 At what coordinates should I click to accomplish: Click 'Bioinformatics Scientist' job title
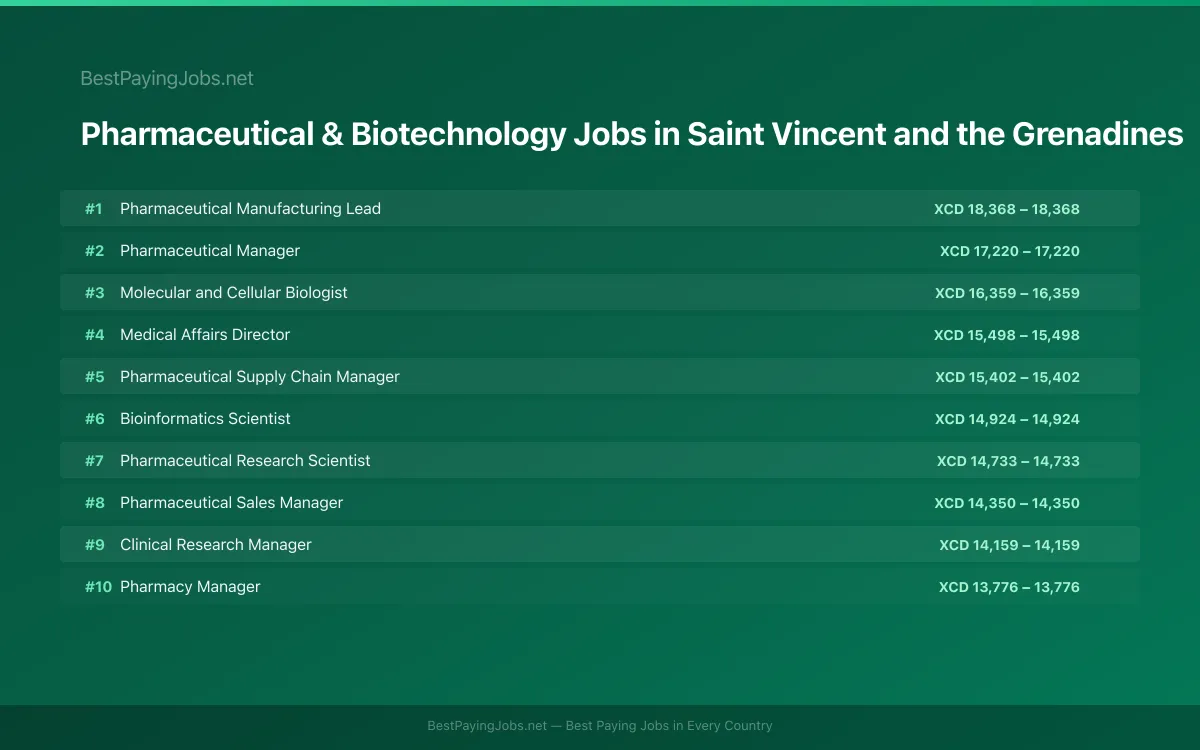(205, 419)
